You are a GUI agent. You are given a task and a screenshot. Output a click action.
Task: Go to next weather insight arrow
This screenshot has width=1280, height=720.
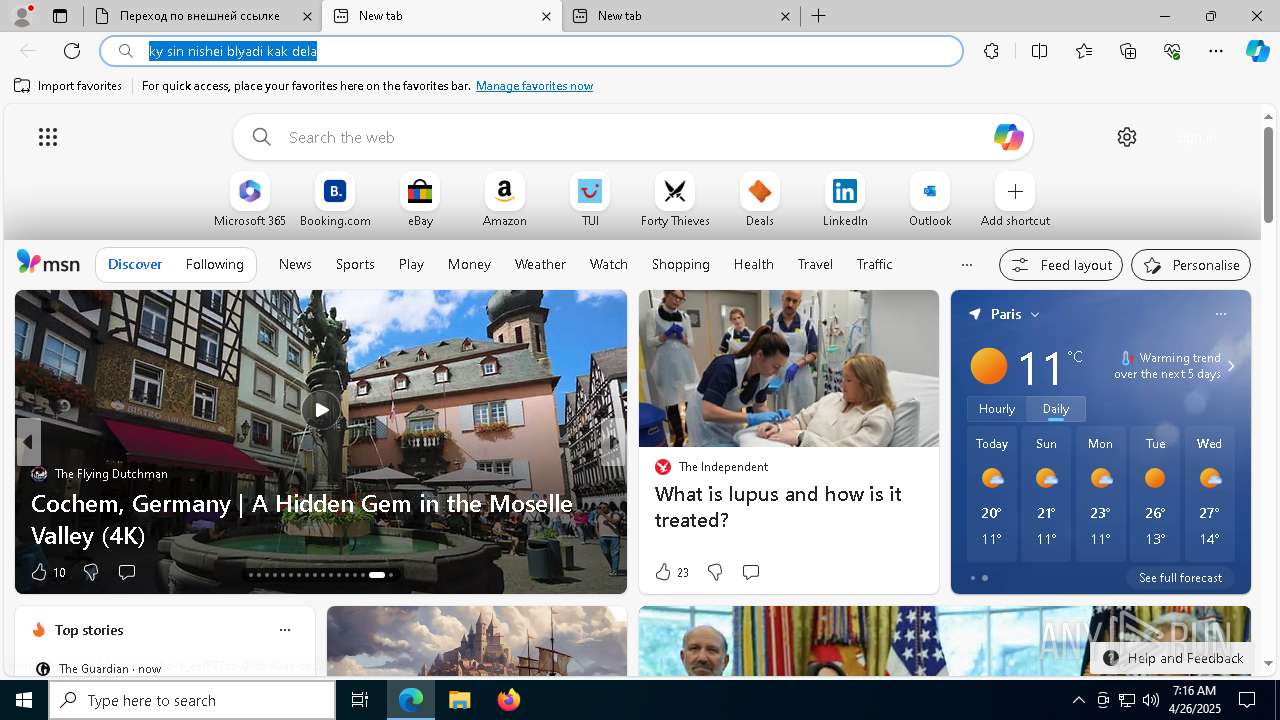[1231, 366]
